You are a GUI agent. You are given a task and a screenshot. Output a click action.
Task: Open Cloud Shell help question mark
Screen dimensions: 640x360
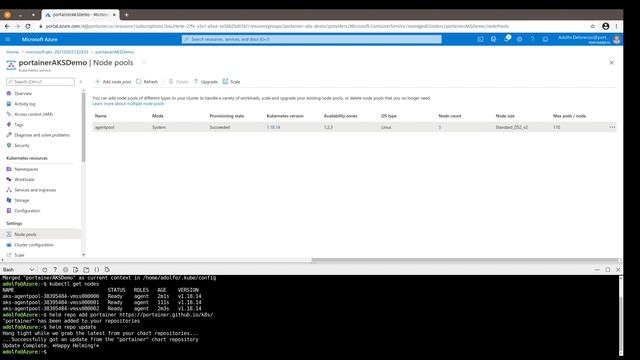pos(55,269)
